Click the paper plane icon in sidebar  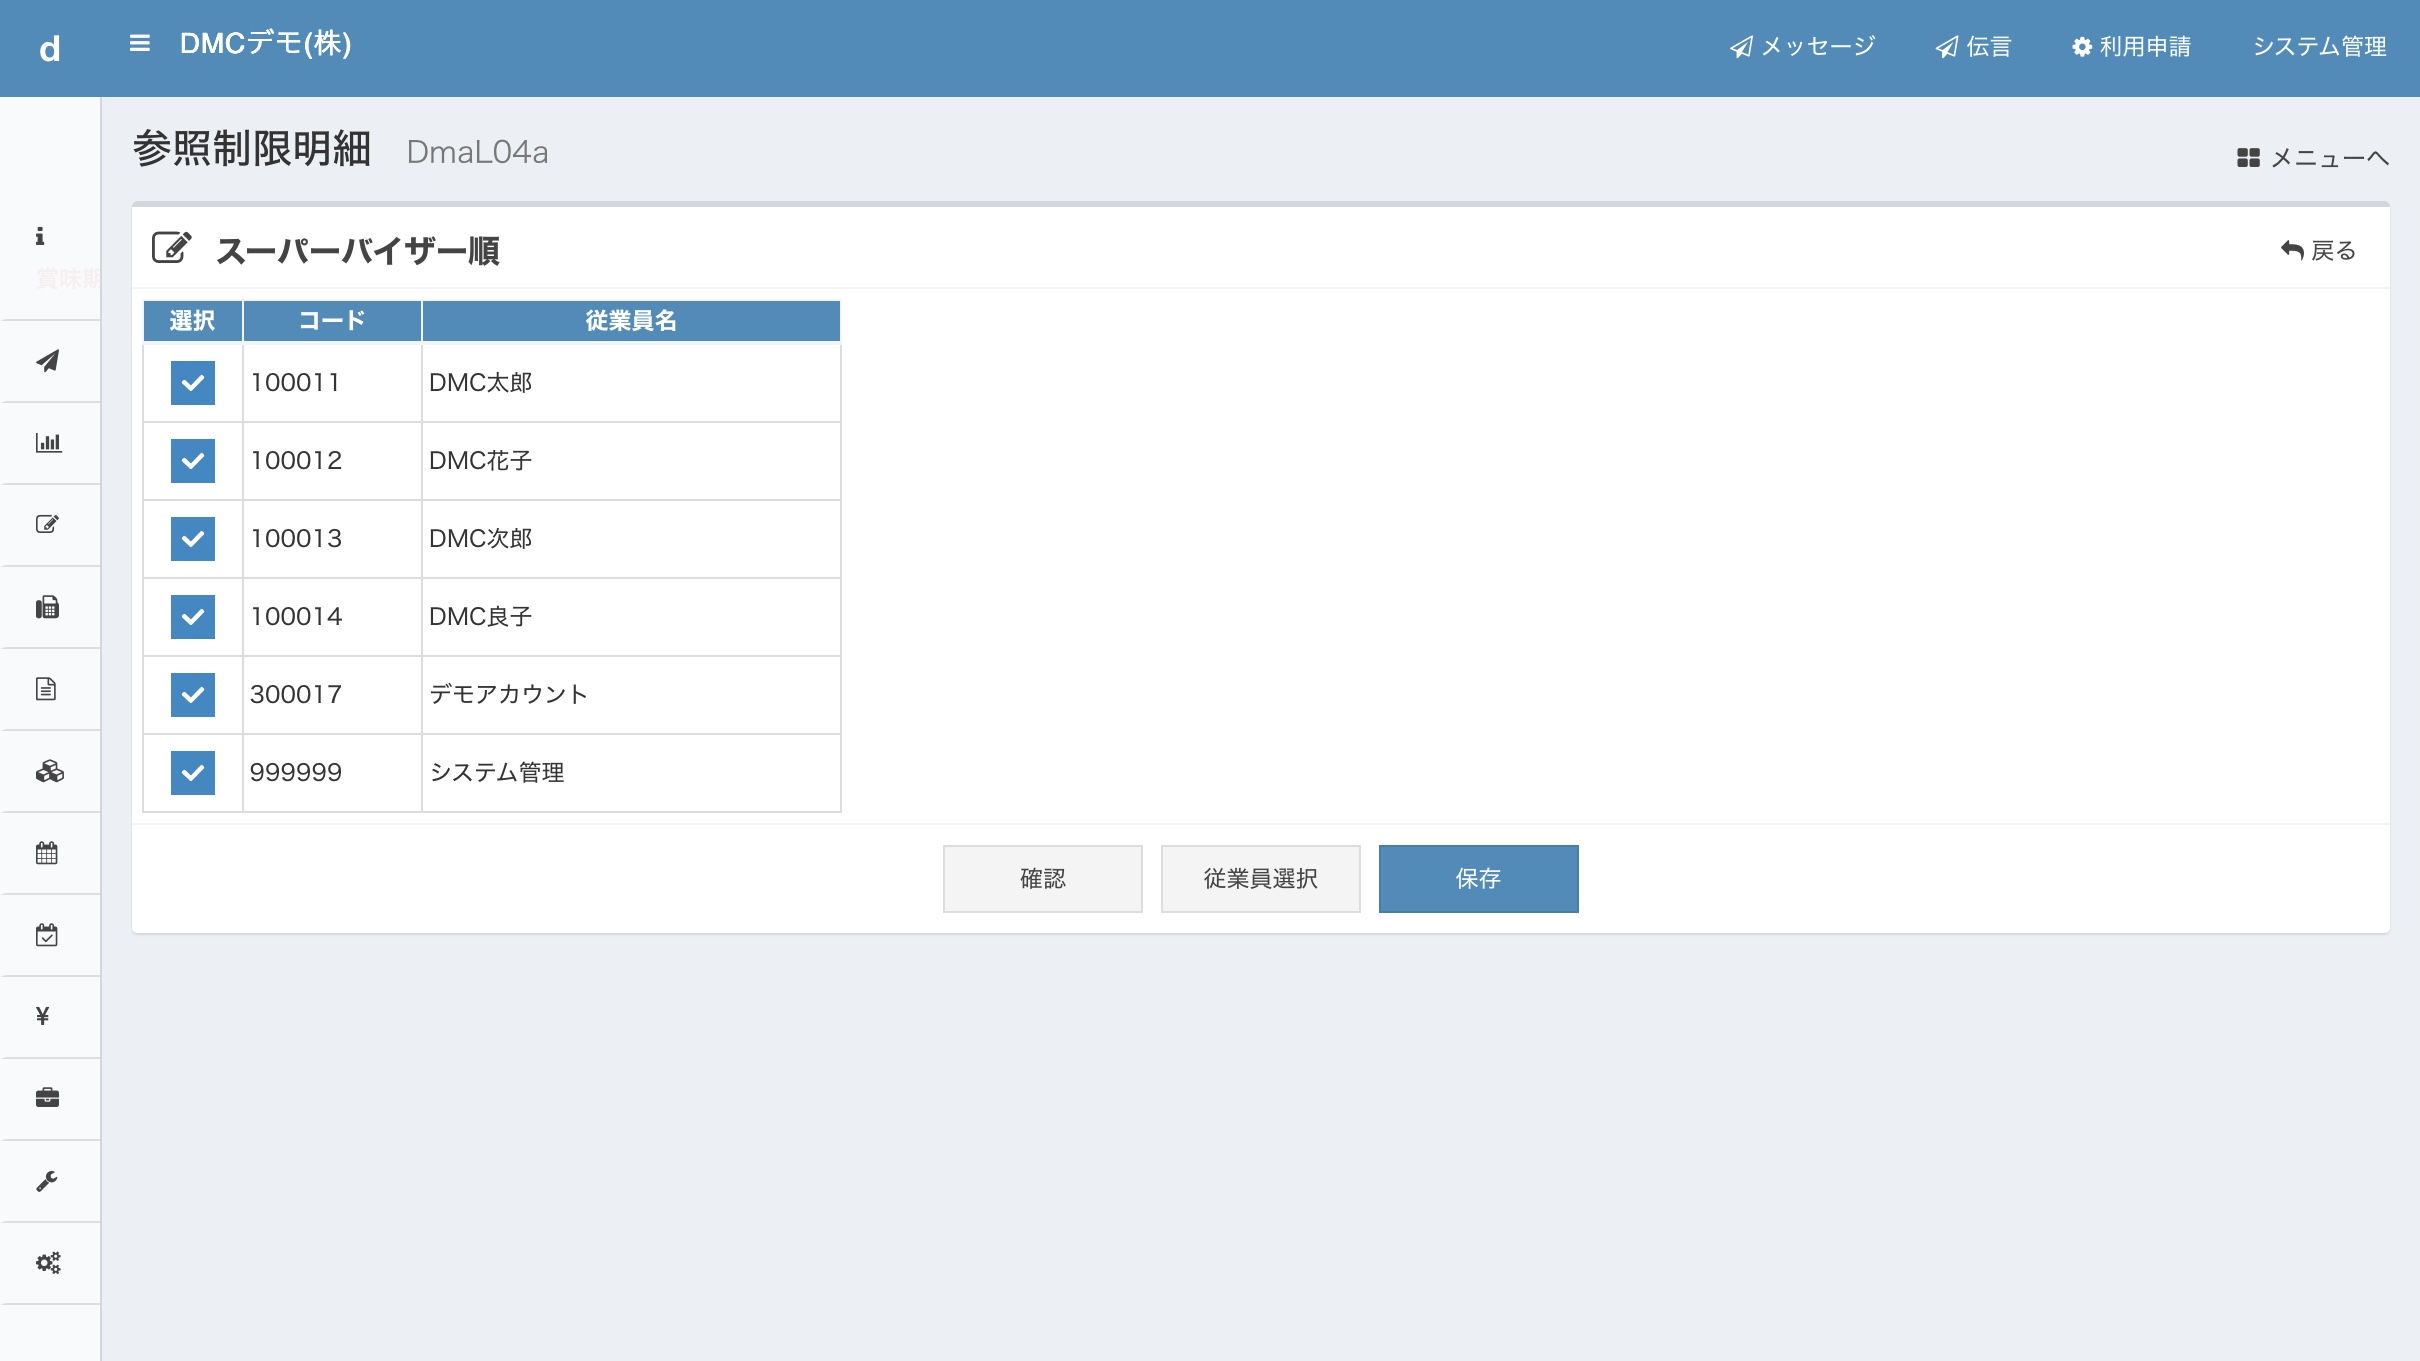(x=48, y=361)
